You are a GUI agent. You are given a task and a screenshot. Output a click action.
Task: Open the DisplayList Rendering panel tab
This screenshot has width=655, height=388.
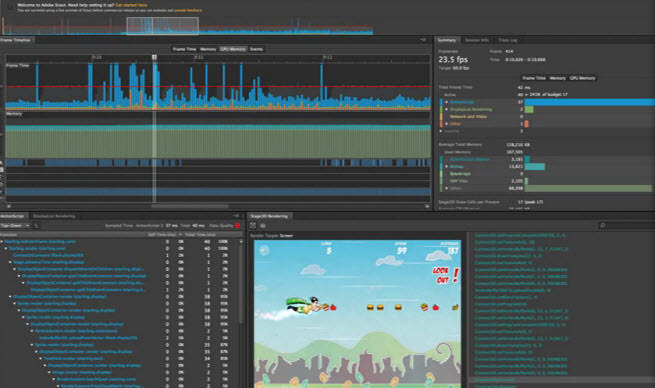tap(54, 216)
